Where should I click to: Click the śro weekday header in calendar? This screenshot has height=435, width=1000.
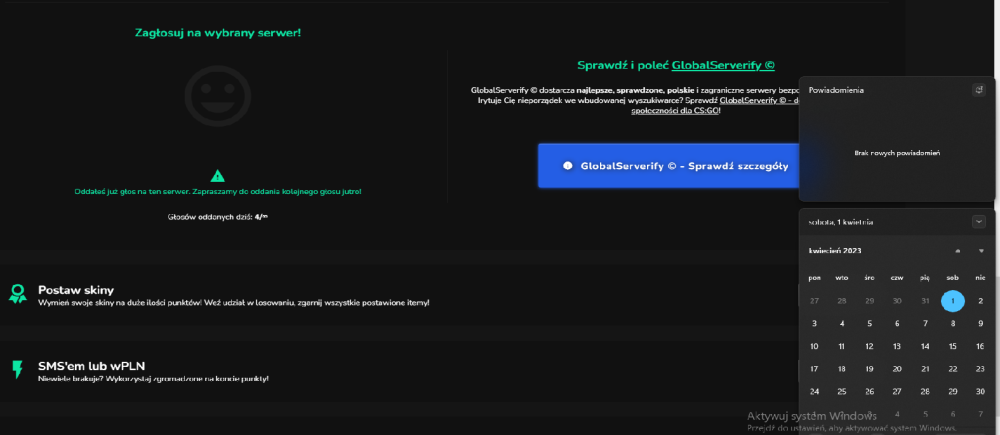869,277
